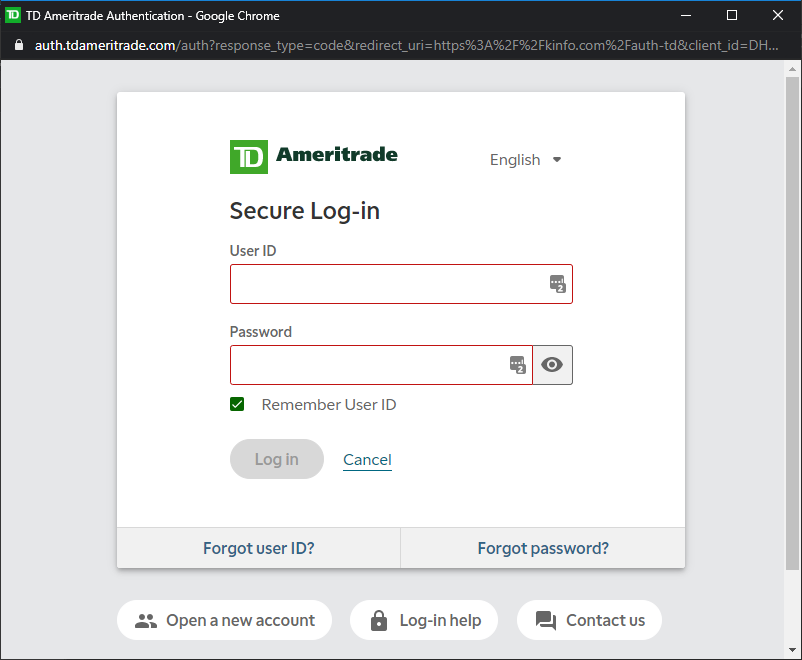Maximize the Chrome window
The height and width of the screenshot is (660, 802).
[x=732, y=15]
